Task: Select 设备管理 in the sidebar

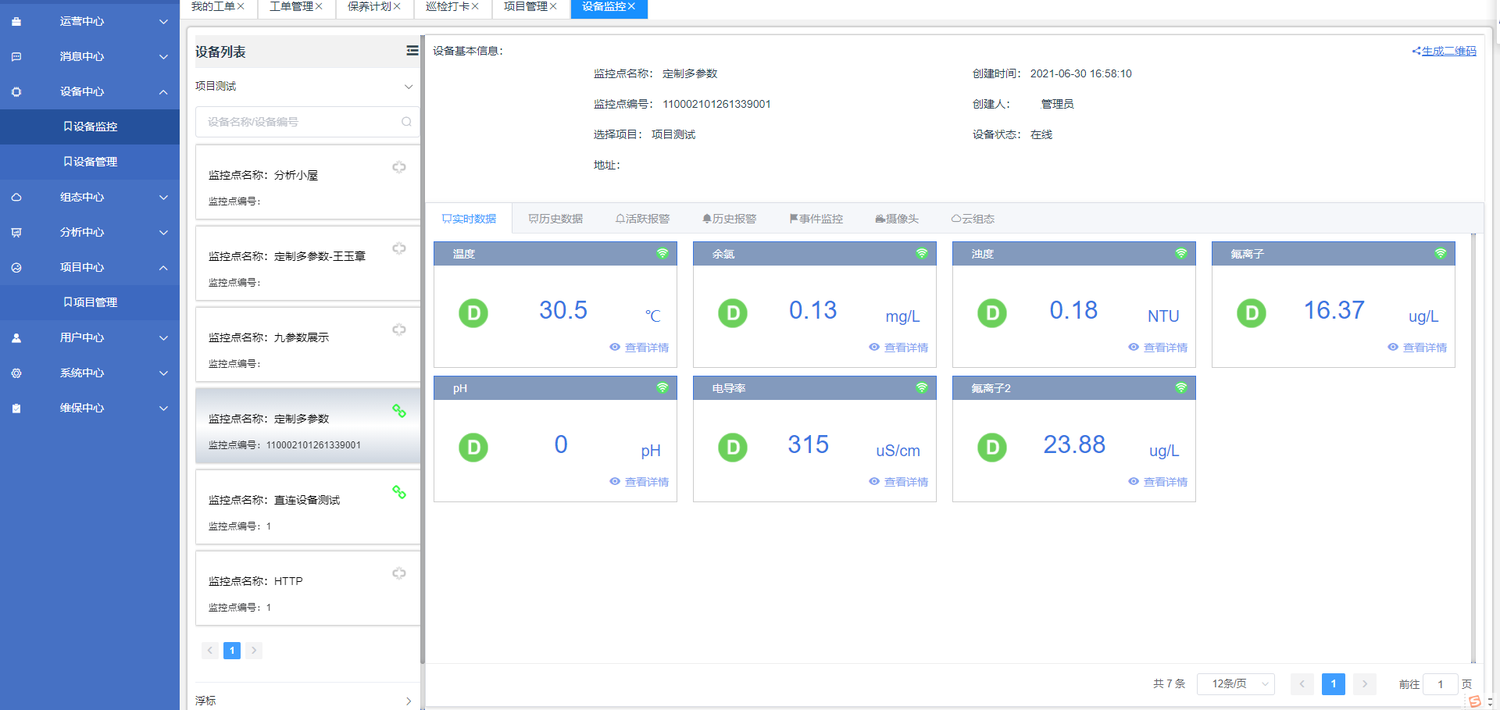Action: click(90, 162)
